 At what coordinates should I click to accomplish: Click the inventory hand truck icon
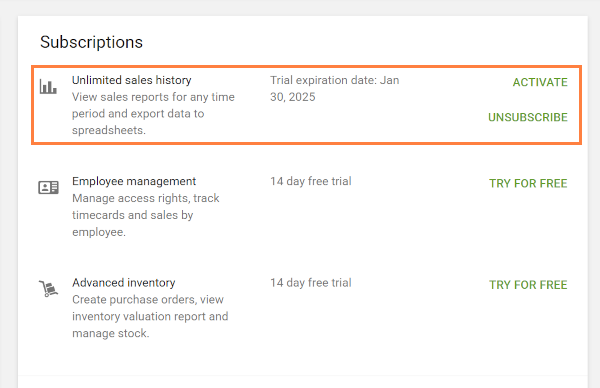[48, 289]
